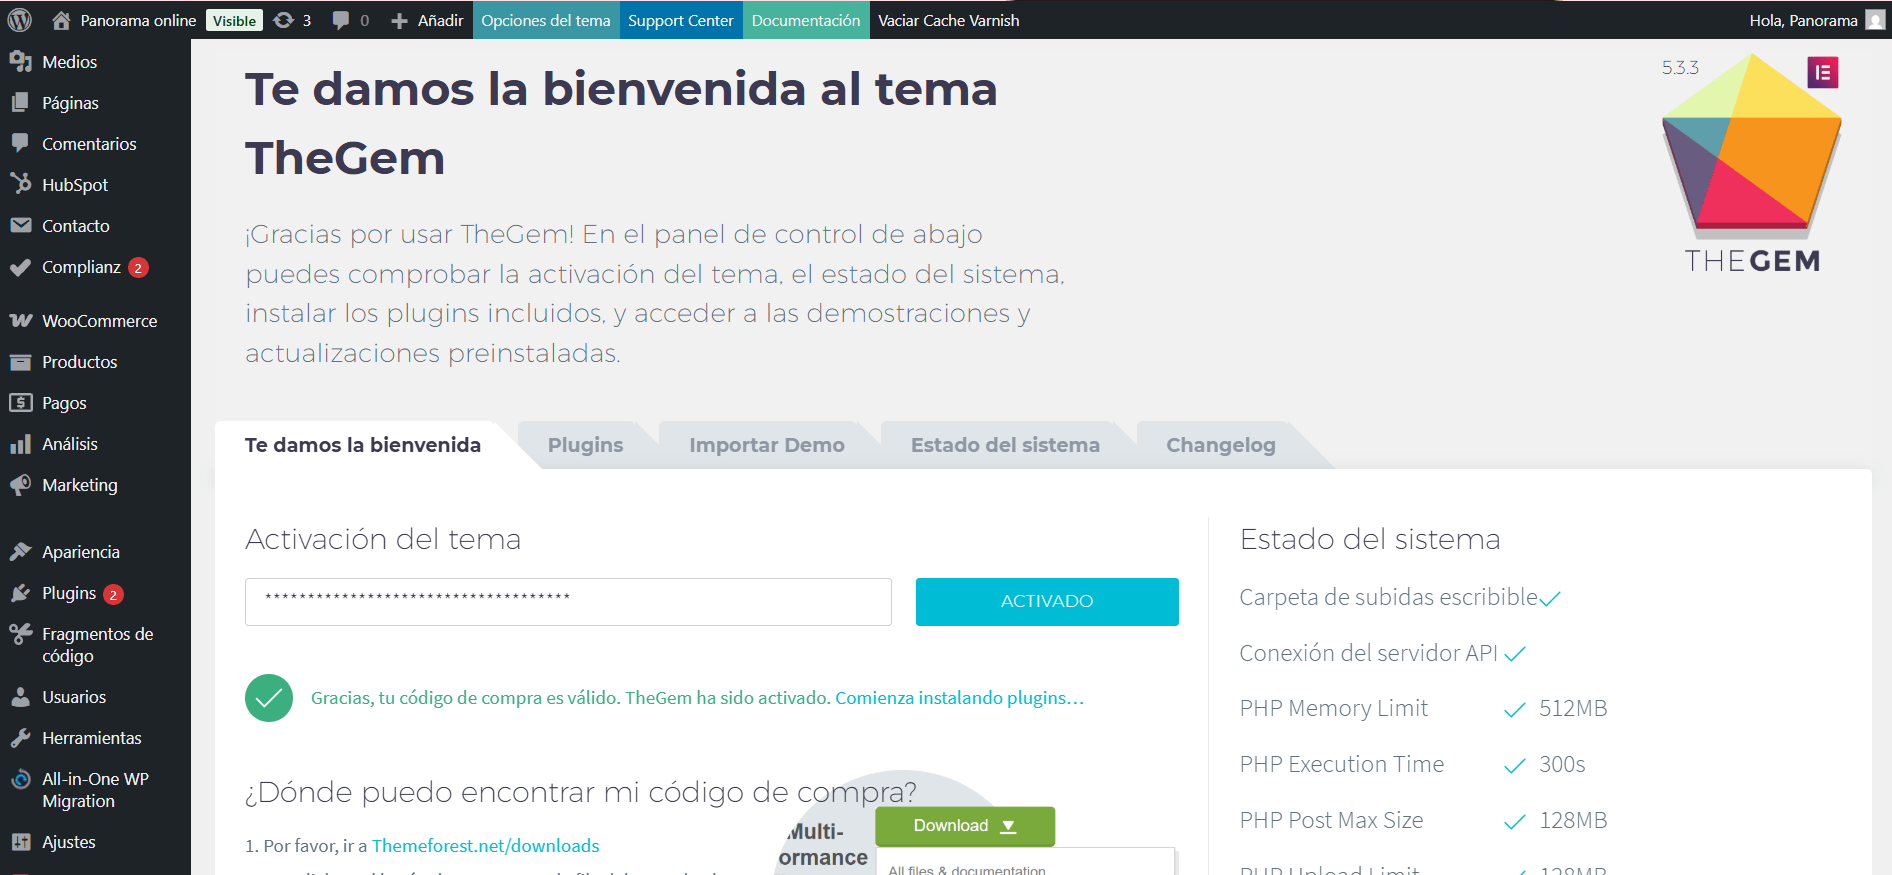Open the All-in-One WP Migration menu
Image resolution: width=1892 pixels, height=875 pixels.
[94, 790]
